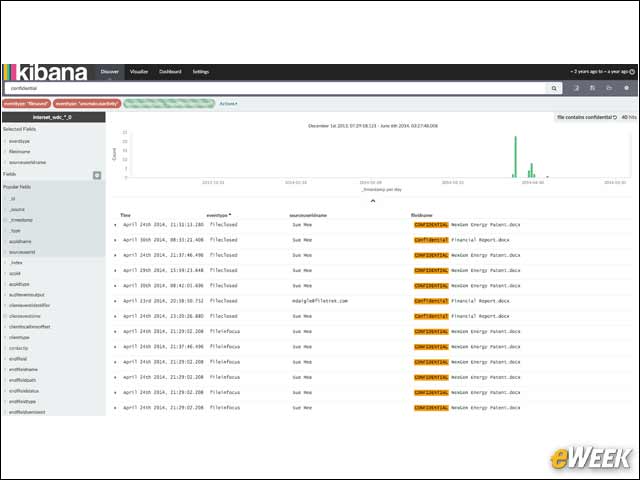This screenshot has width=640, height=480.
Task: Select the _index field in sidebar
Action: coord(16,263)
